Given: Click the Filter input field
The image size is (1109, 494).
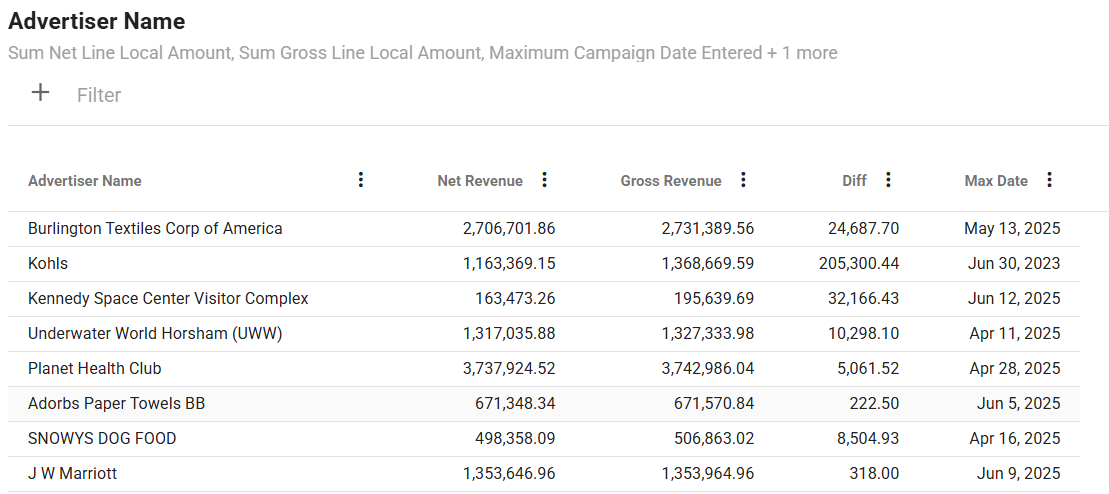Looking at the screenshot, I should 99,95.
